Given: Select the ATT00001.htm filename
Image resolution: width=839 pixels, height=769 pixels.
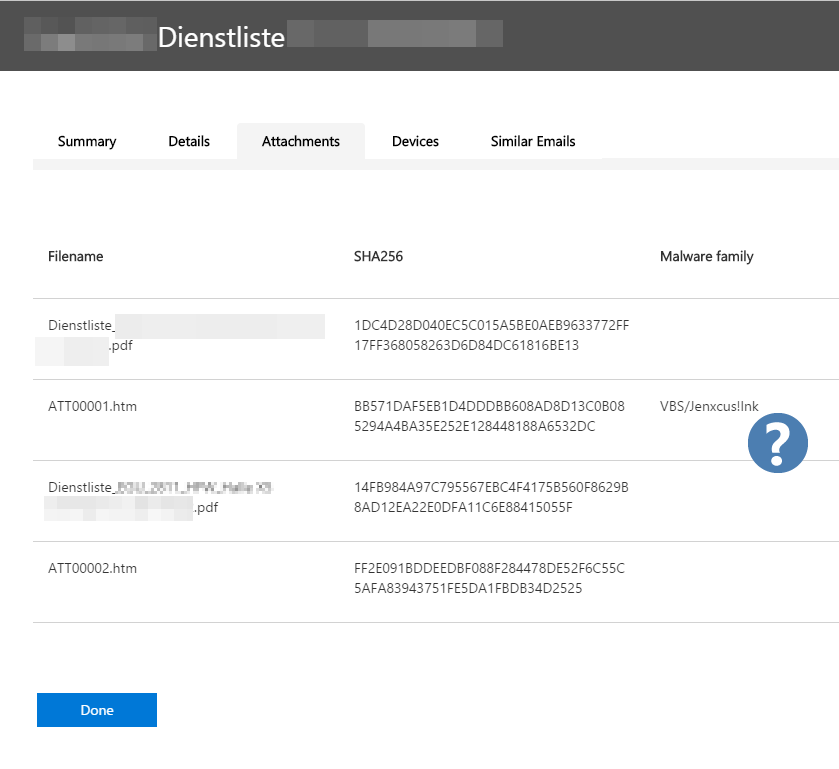Looking at the screenshot, I should click(93, 406).
